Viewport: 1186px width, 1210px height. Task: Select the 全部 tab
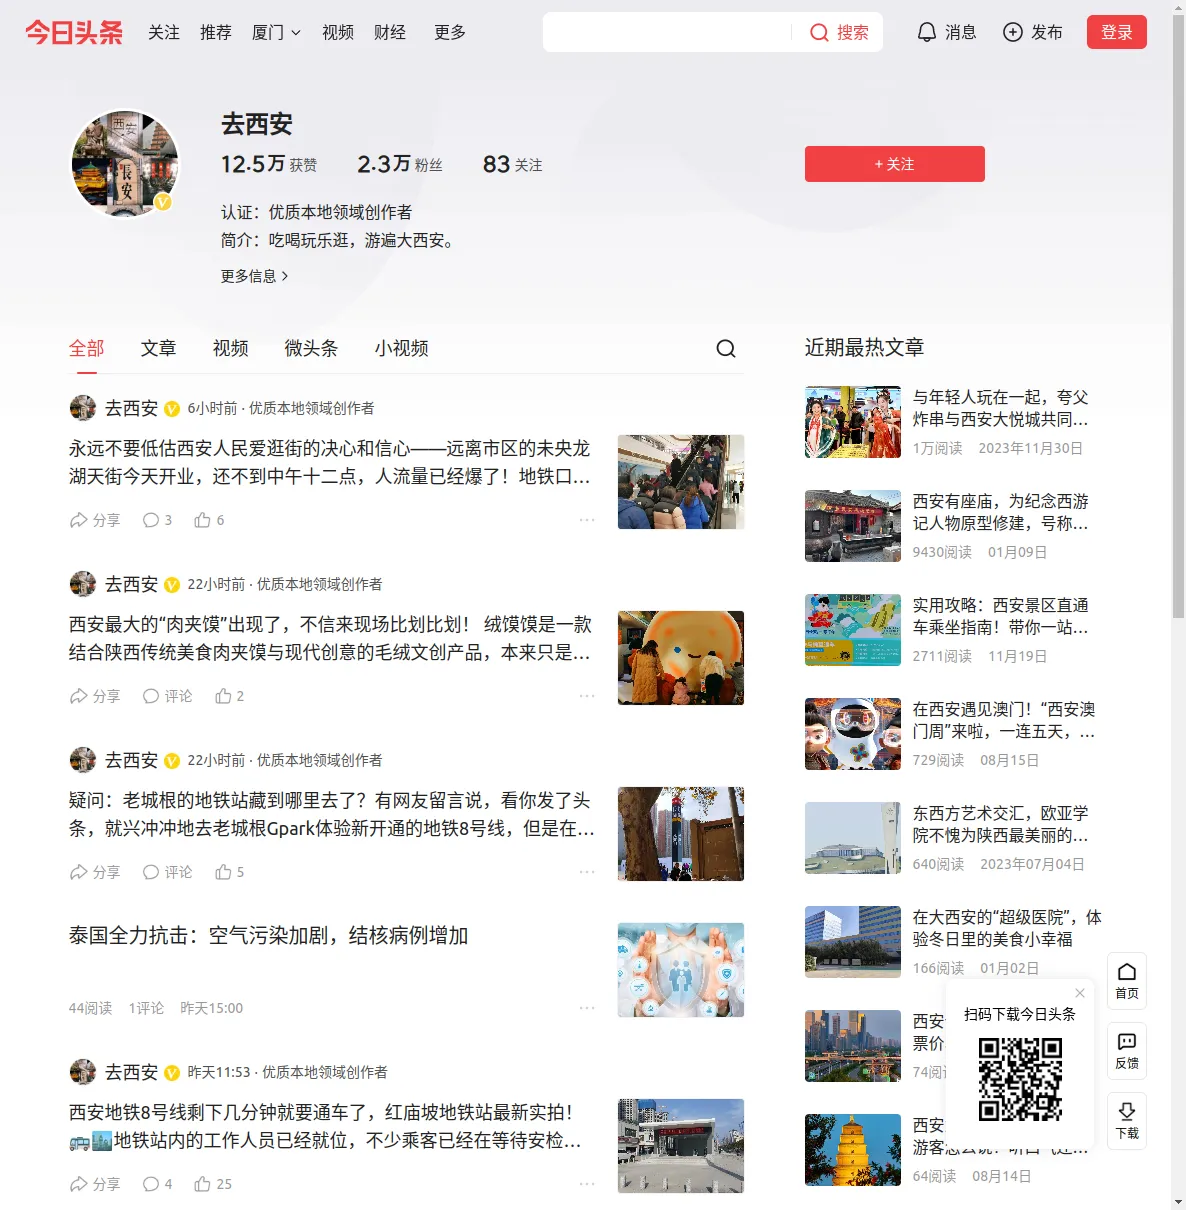point(87,348)
